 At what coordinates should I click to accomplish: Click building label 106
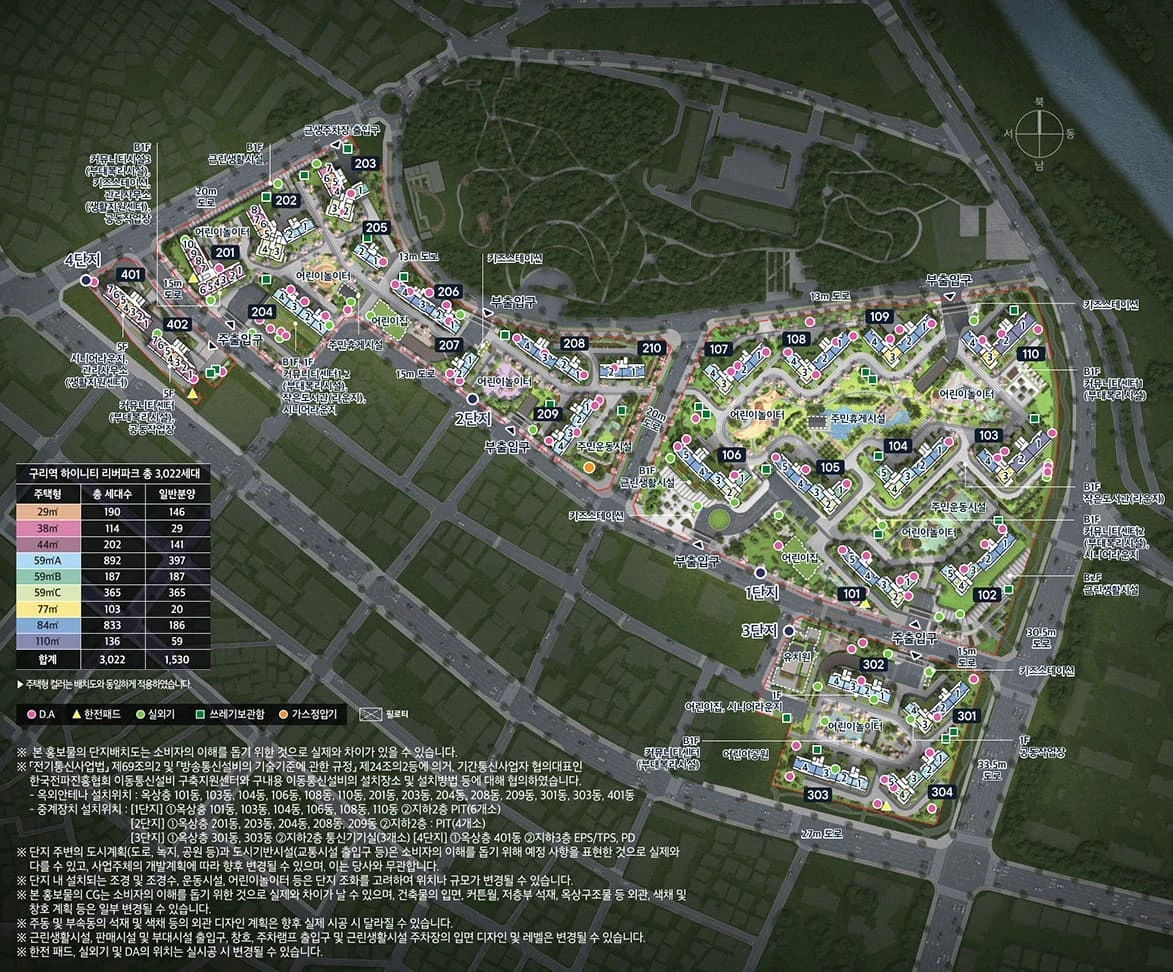[x=731, y=455]
